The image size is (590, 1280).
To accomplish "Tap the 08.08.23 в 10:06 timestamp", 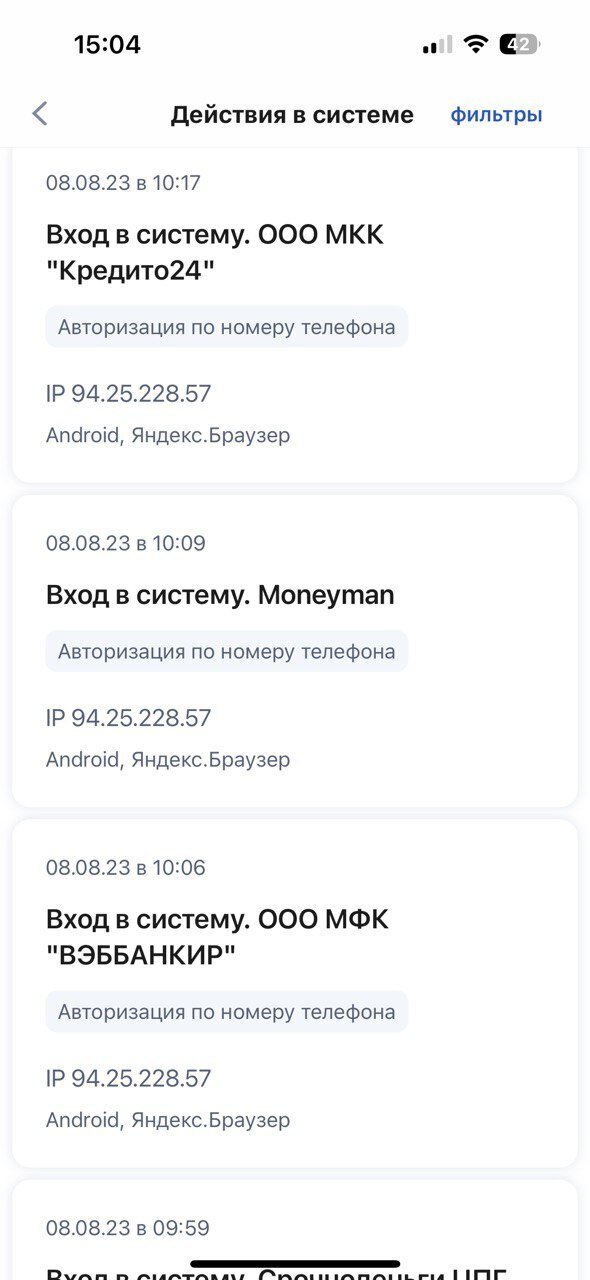I will coord(125,867).
